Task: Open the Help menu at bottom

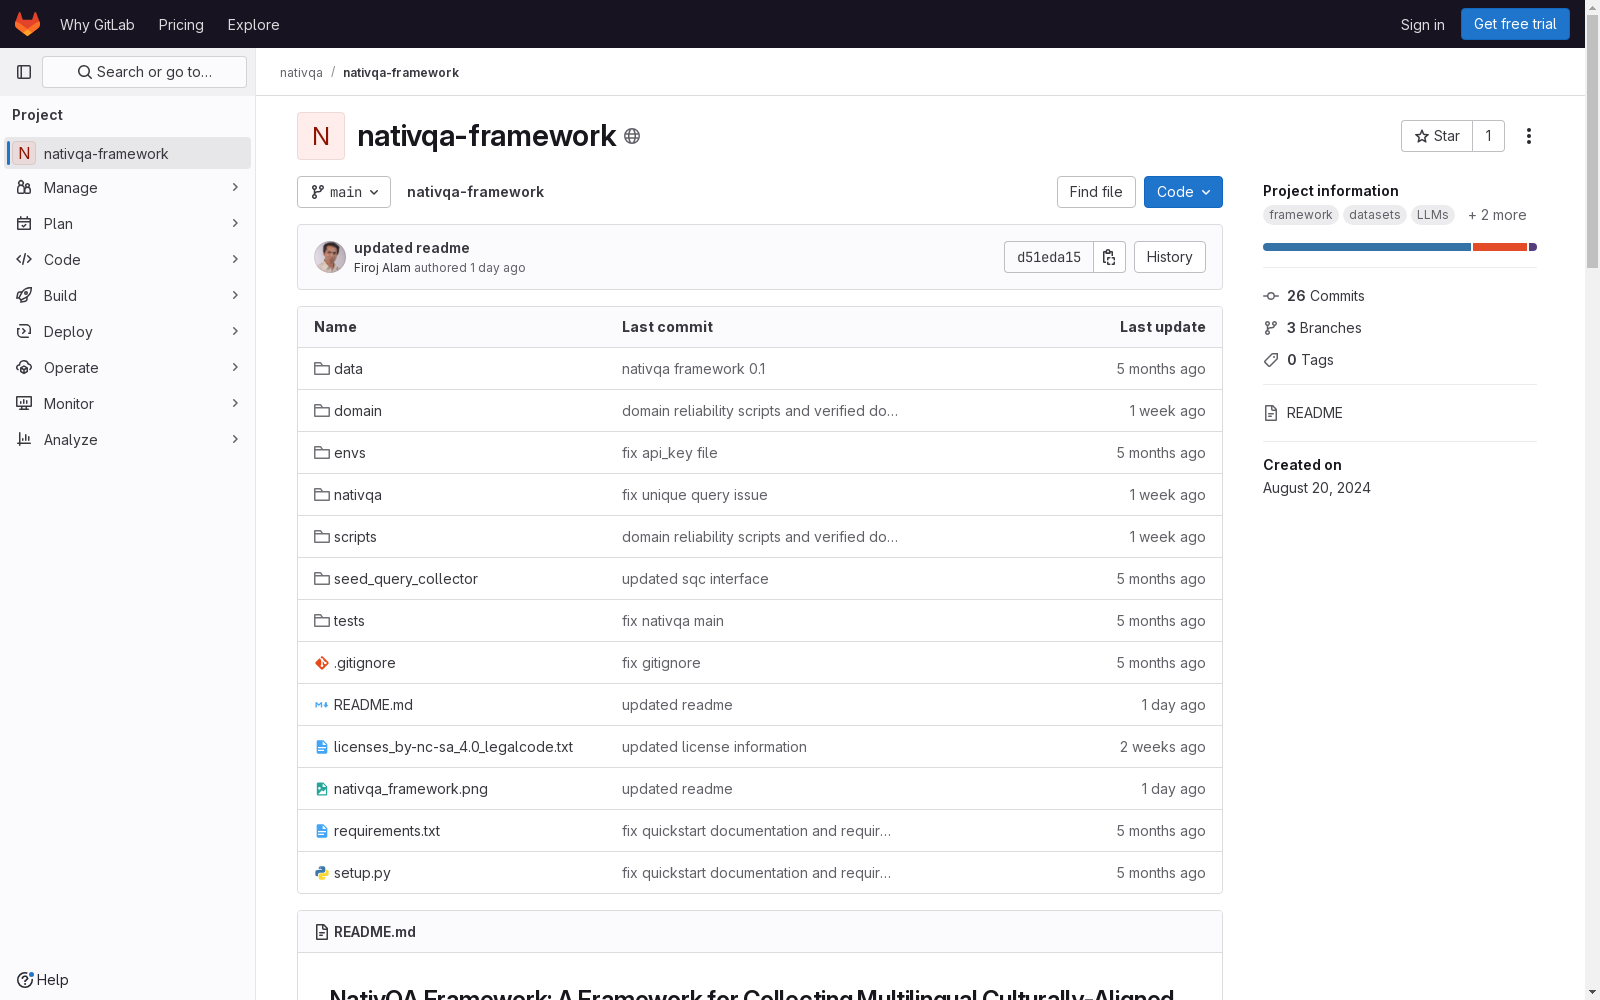Action: [42, 980]
